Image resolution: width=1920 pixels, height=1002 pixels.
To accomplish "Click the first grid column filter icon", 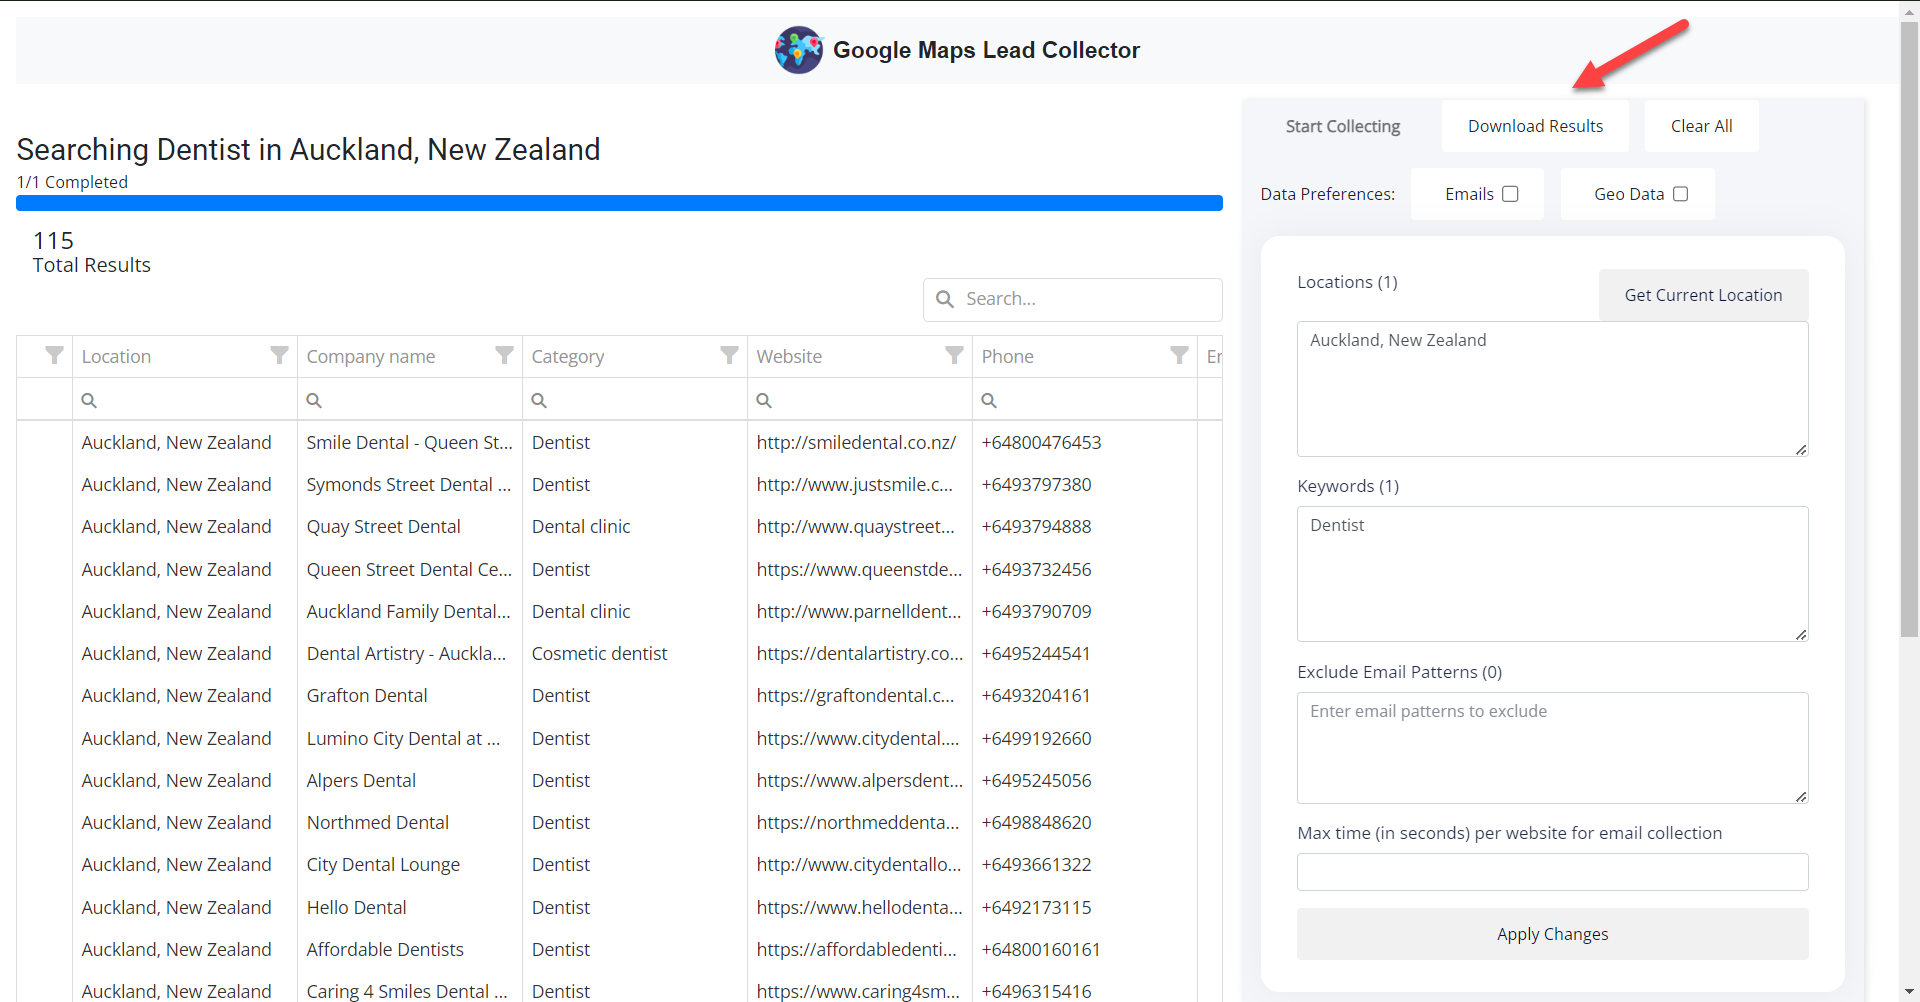I will 54,356.
